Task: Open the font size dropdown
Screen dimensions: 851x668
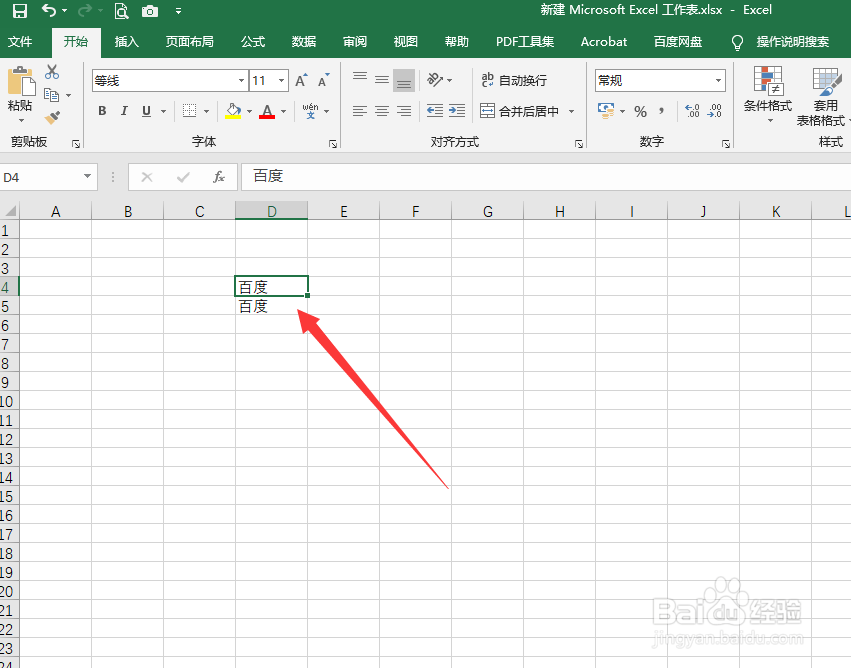Action: pyautogui.click(x=281, y=81)
